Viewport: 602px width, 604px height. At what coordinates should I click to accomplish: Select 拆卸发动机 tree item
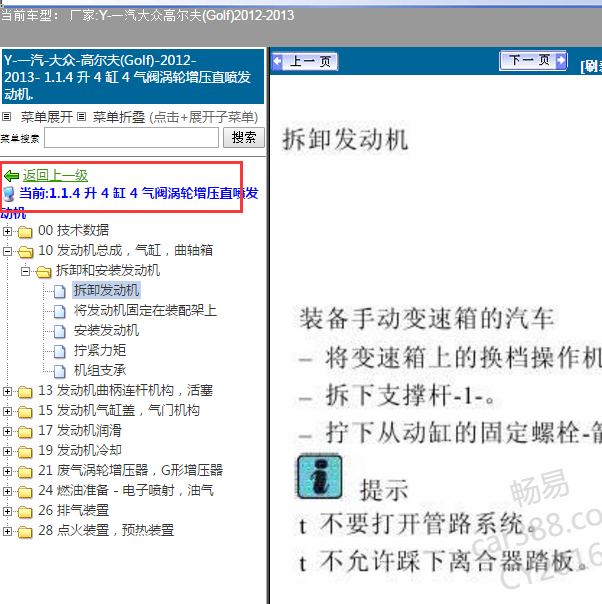(x=106, y=290)
